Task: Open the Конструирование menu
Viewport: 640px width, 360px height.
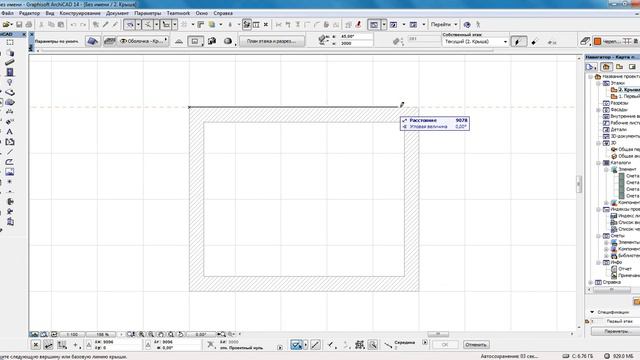Action: [x=80, y=13]
